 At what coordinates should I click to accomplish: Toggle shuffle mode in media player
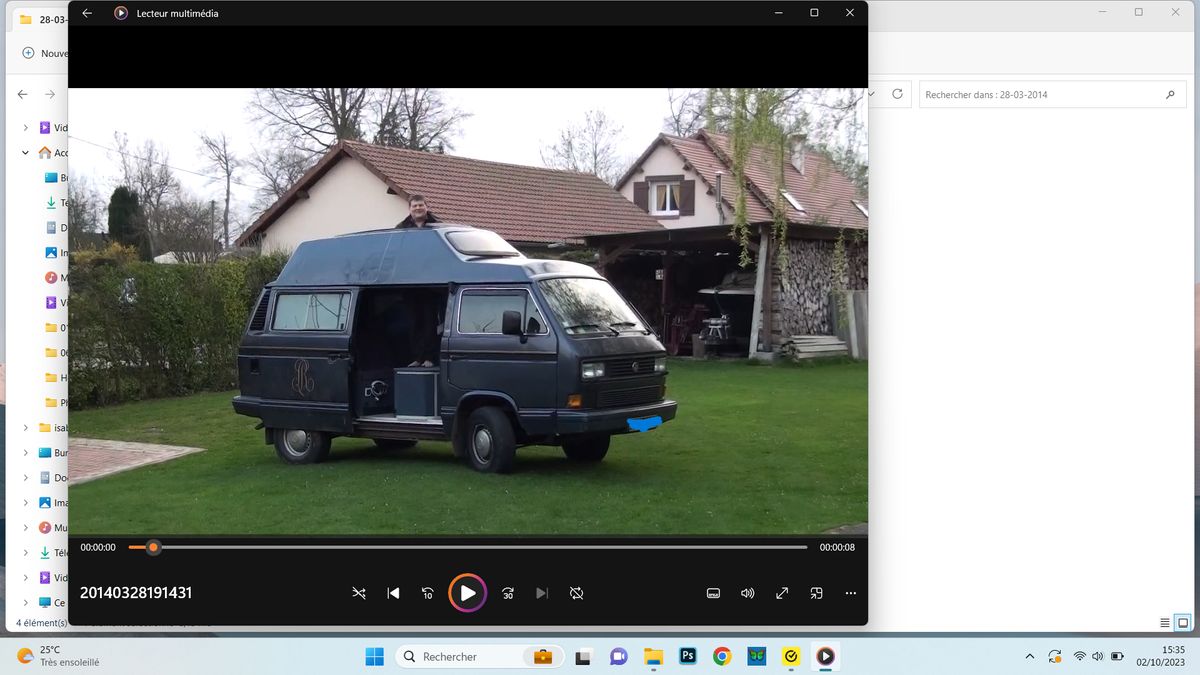pyautogui.click(x=359, y=593)
